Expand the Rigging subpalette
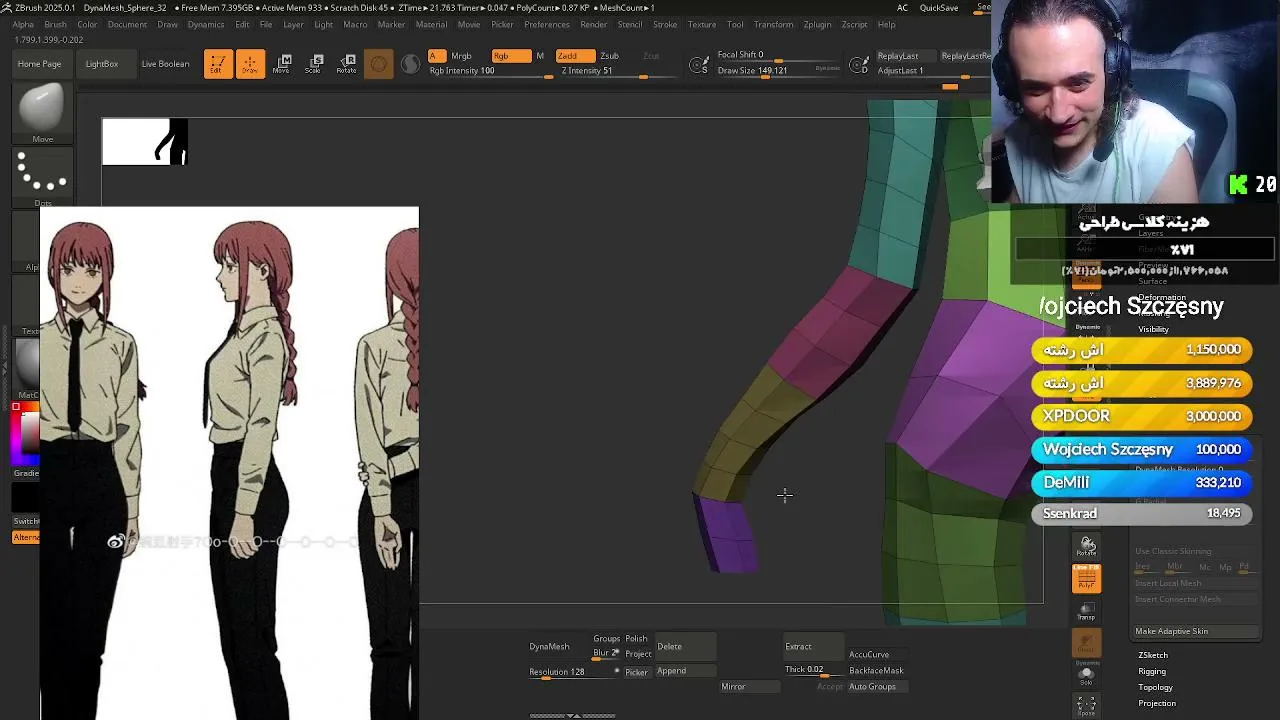1280x720 pixels. pyautogui.click(x=1152, y=671)
